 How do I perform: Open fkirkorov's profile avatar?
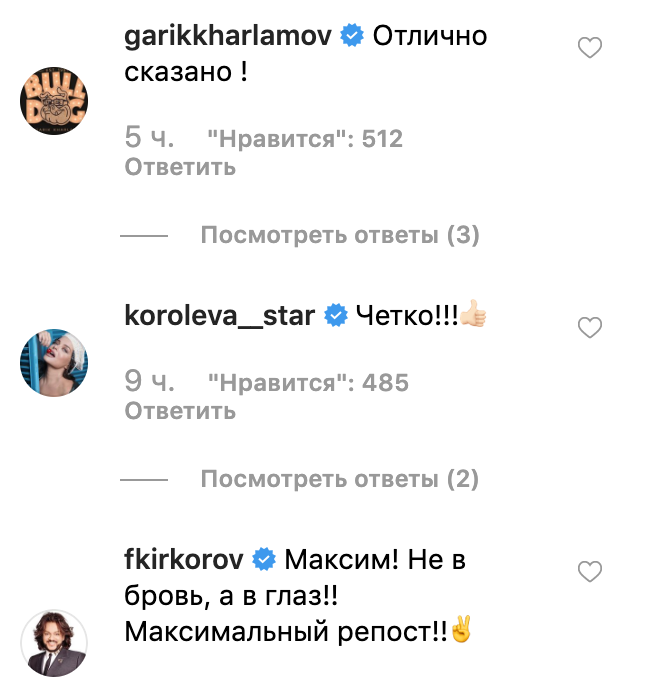54,643
